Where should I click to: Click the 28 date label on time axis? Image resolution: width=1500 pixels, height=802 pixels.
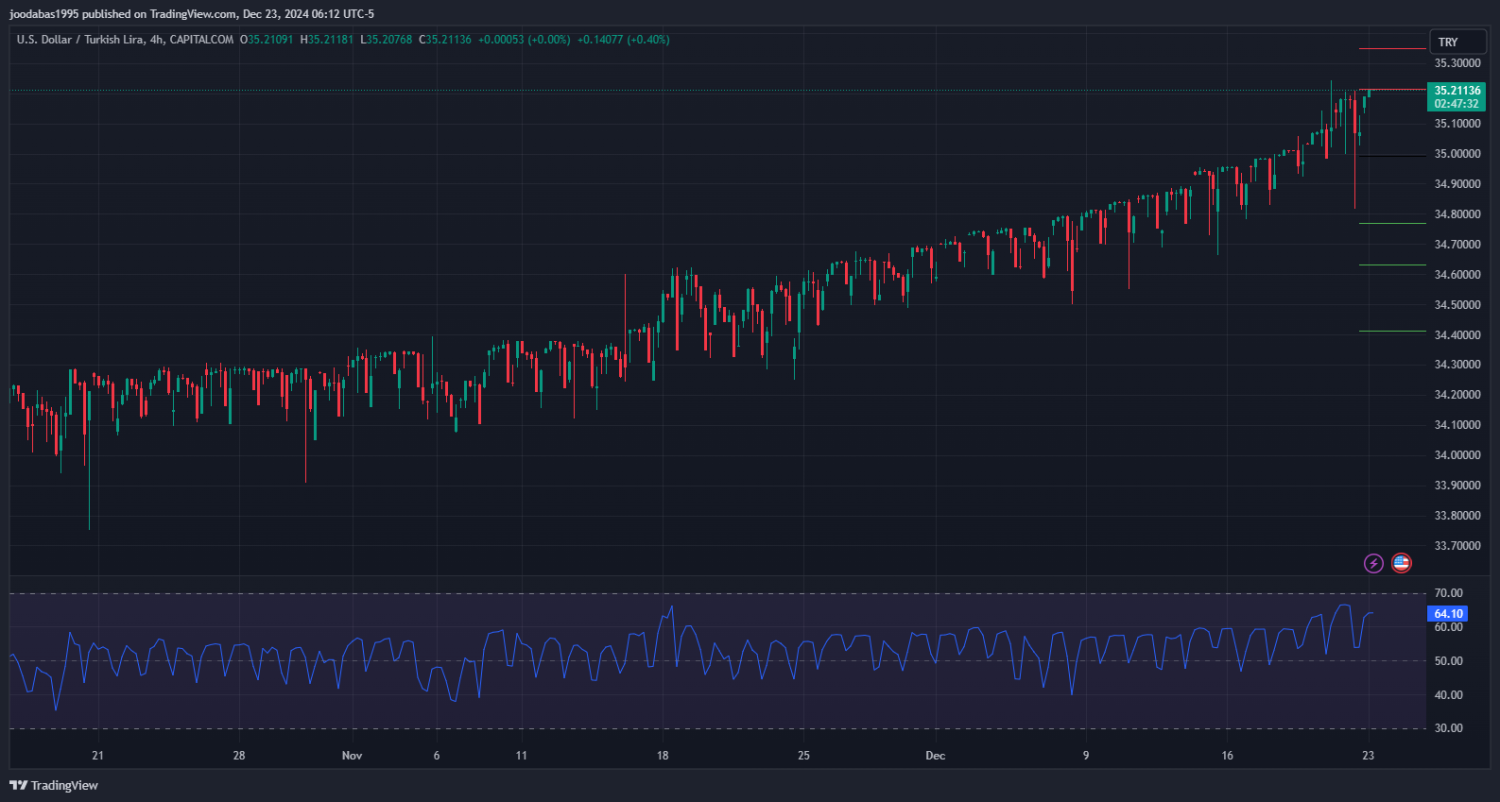[239, 756]
